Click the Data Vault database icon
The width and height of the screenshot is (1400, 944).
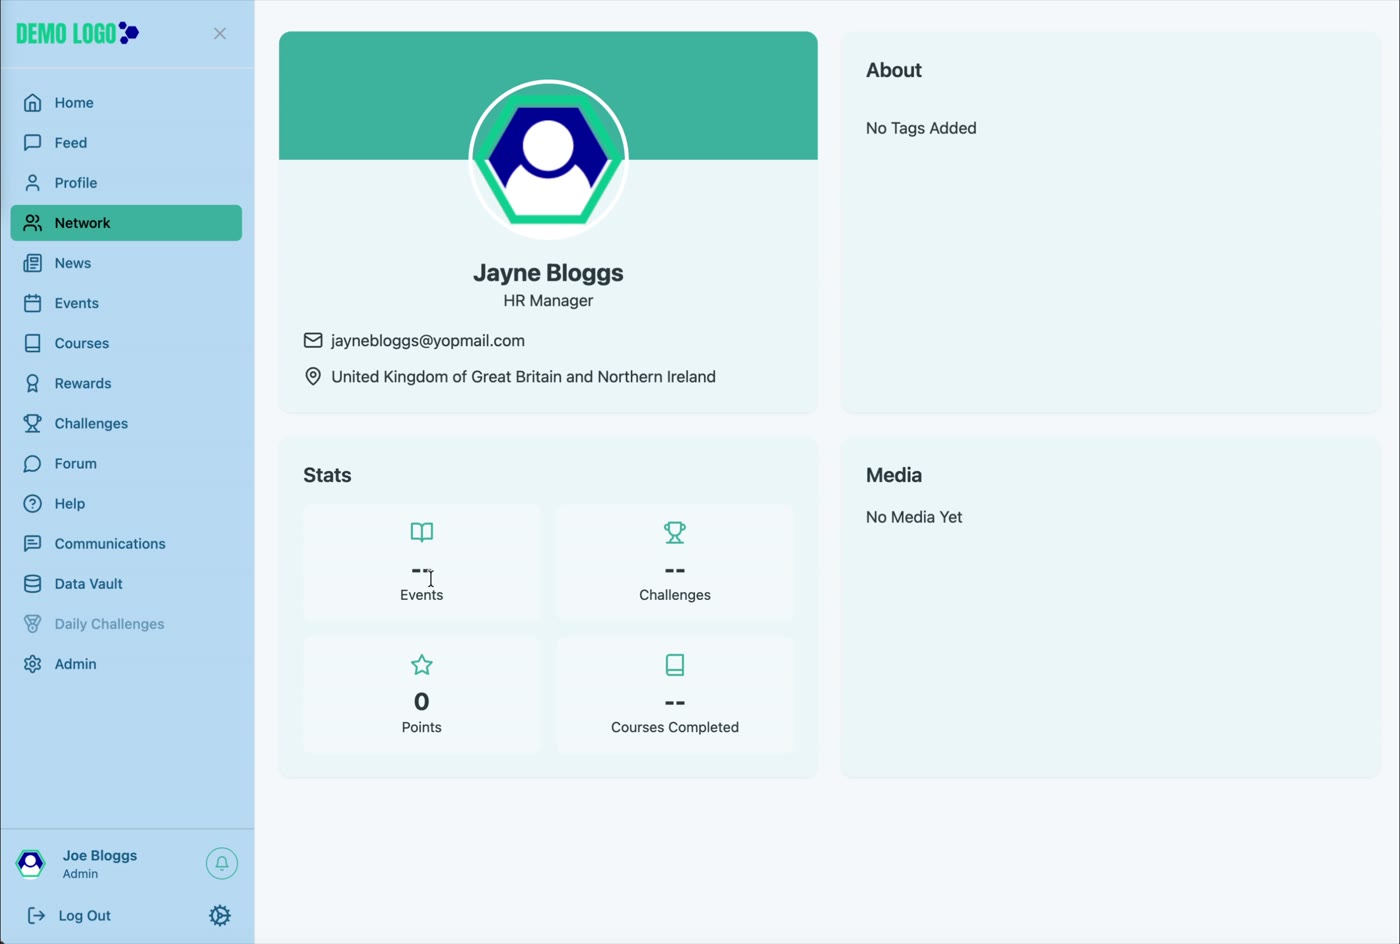point(33,583)
